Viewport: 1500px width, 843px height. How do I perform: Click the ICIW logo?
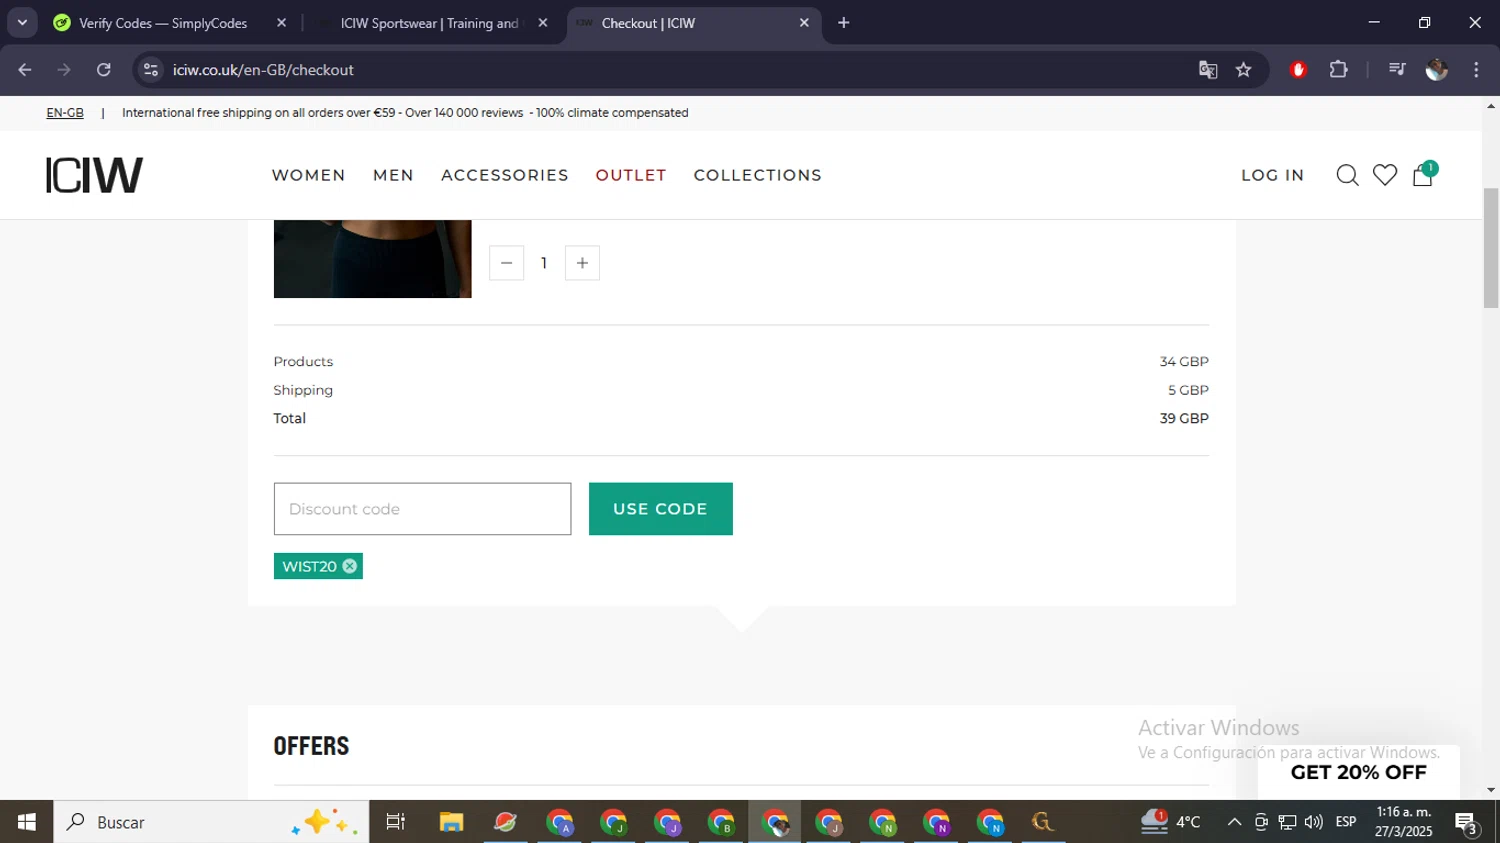(x=95, y=175)
